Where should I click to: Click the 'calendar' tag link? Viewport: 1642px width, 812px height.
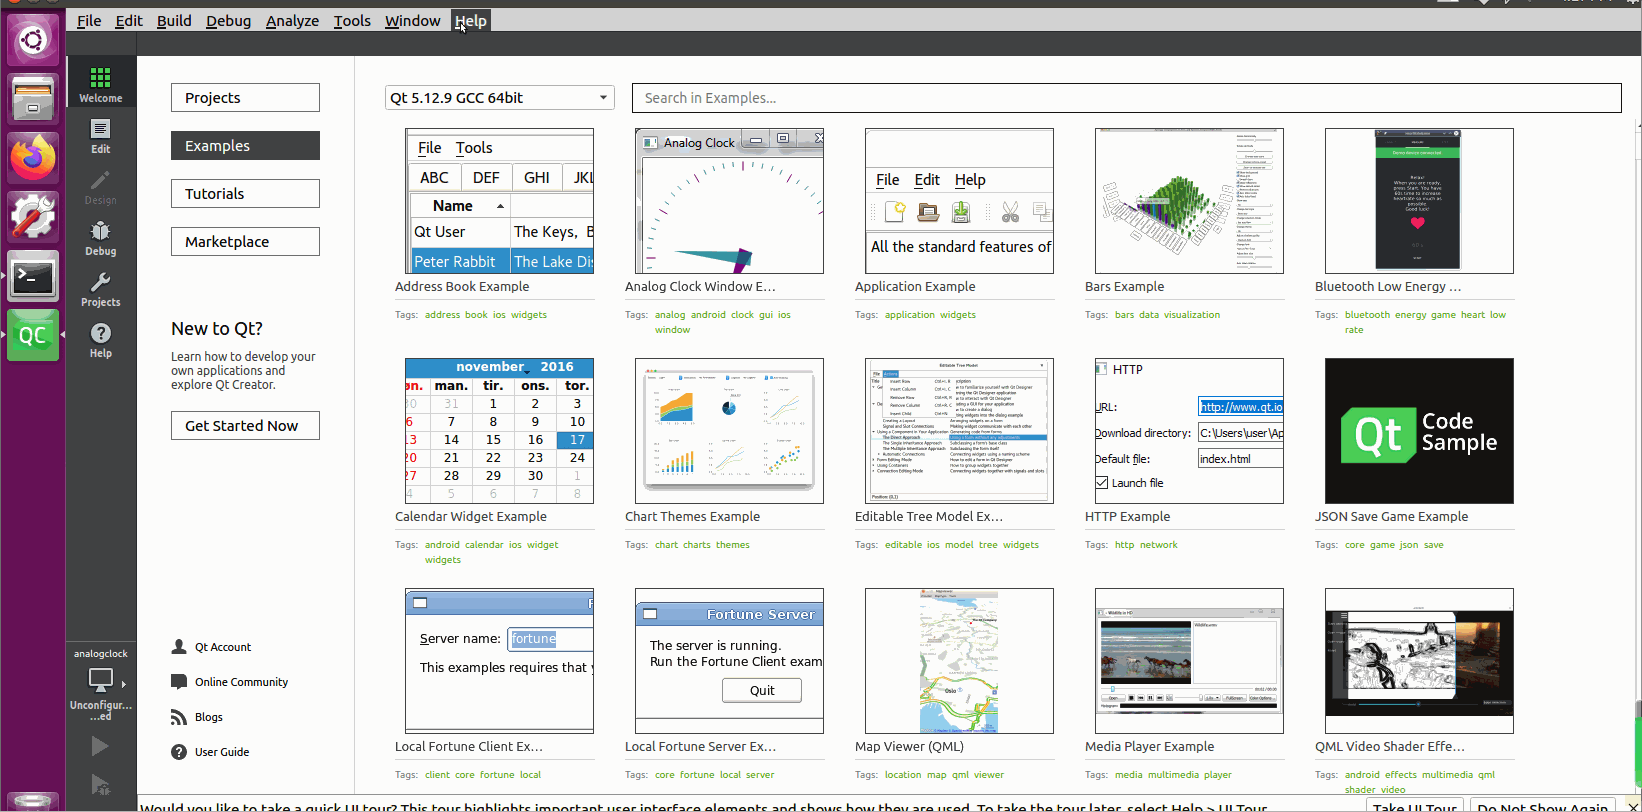click(x=484, y=545)
